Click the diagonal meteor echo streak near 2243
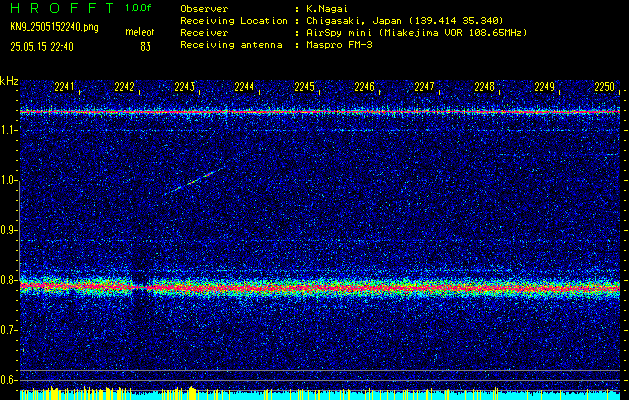The height and width of the screenshot is (400, 629). coord(195,181)
